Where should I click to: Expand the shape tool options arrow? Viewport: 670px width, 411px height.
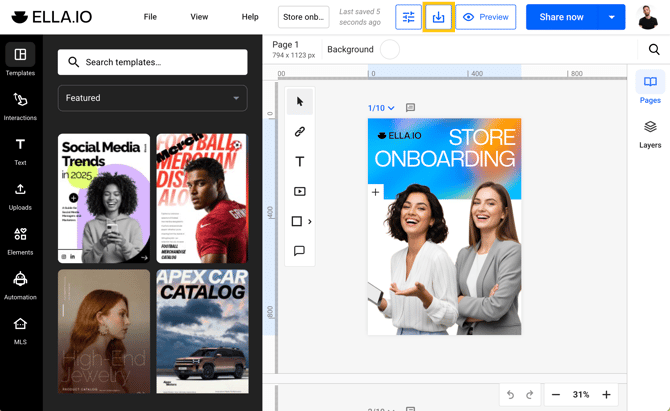310,222
